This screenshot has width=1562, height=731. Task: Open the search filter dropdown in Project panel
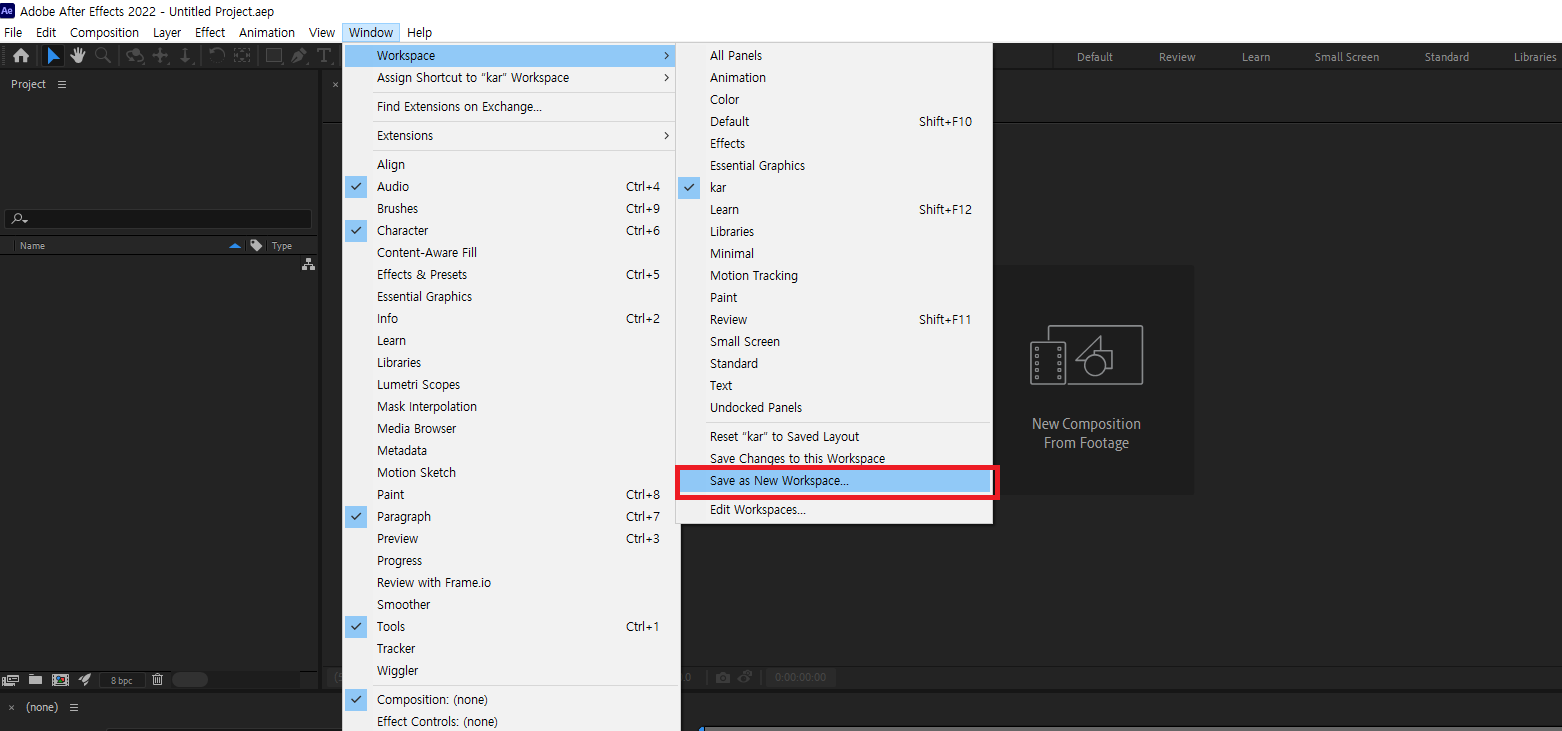tap(19, 219)
